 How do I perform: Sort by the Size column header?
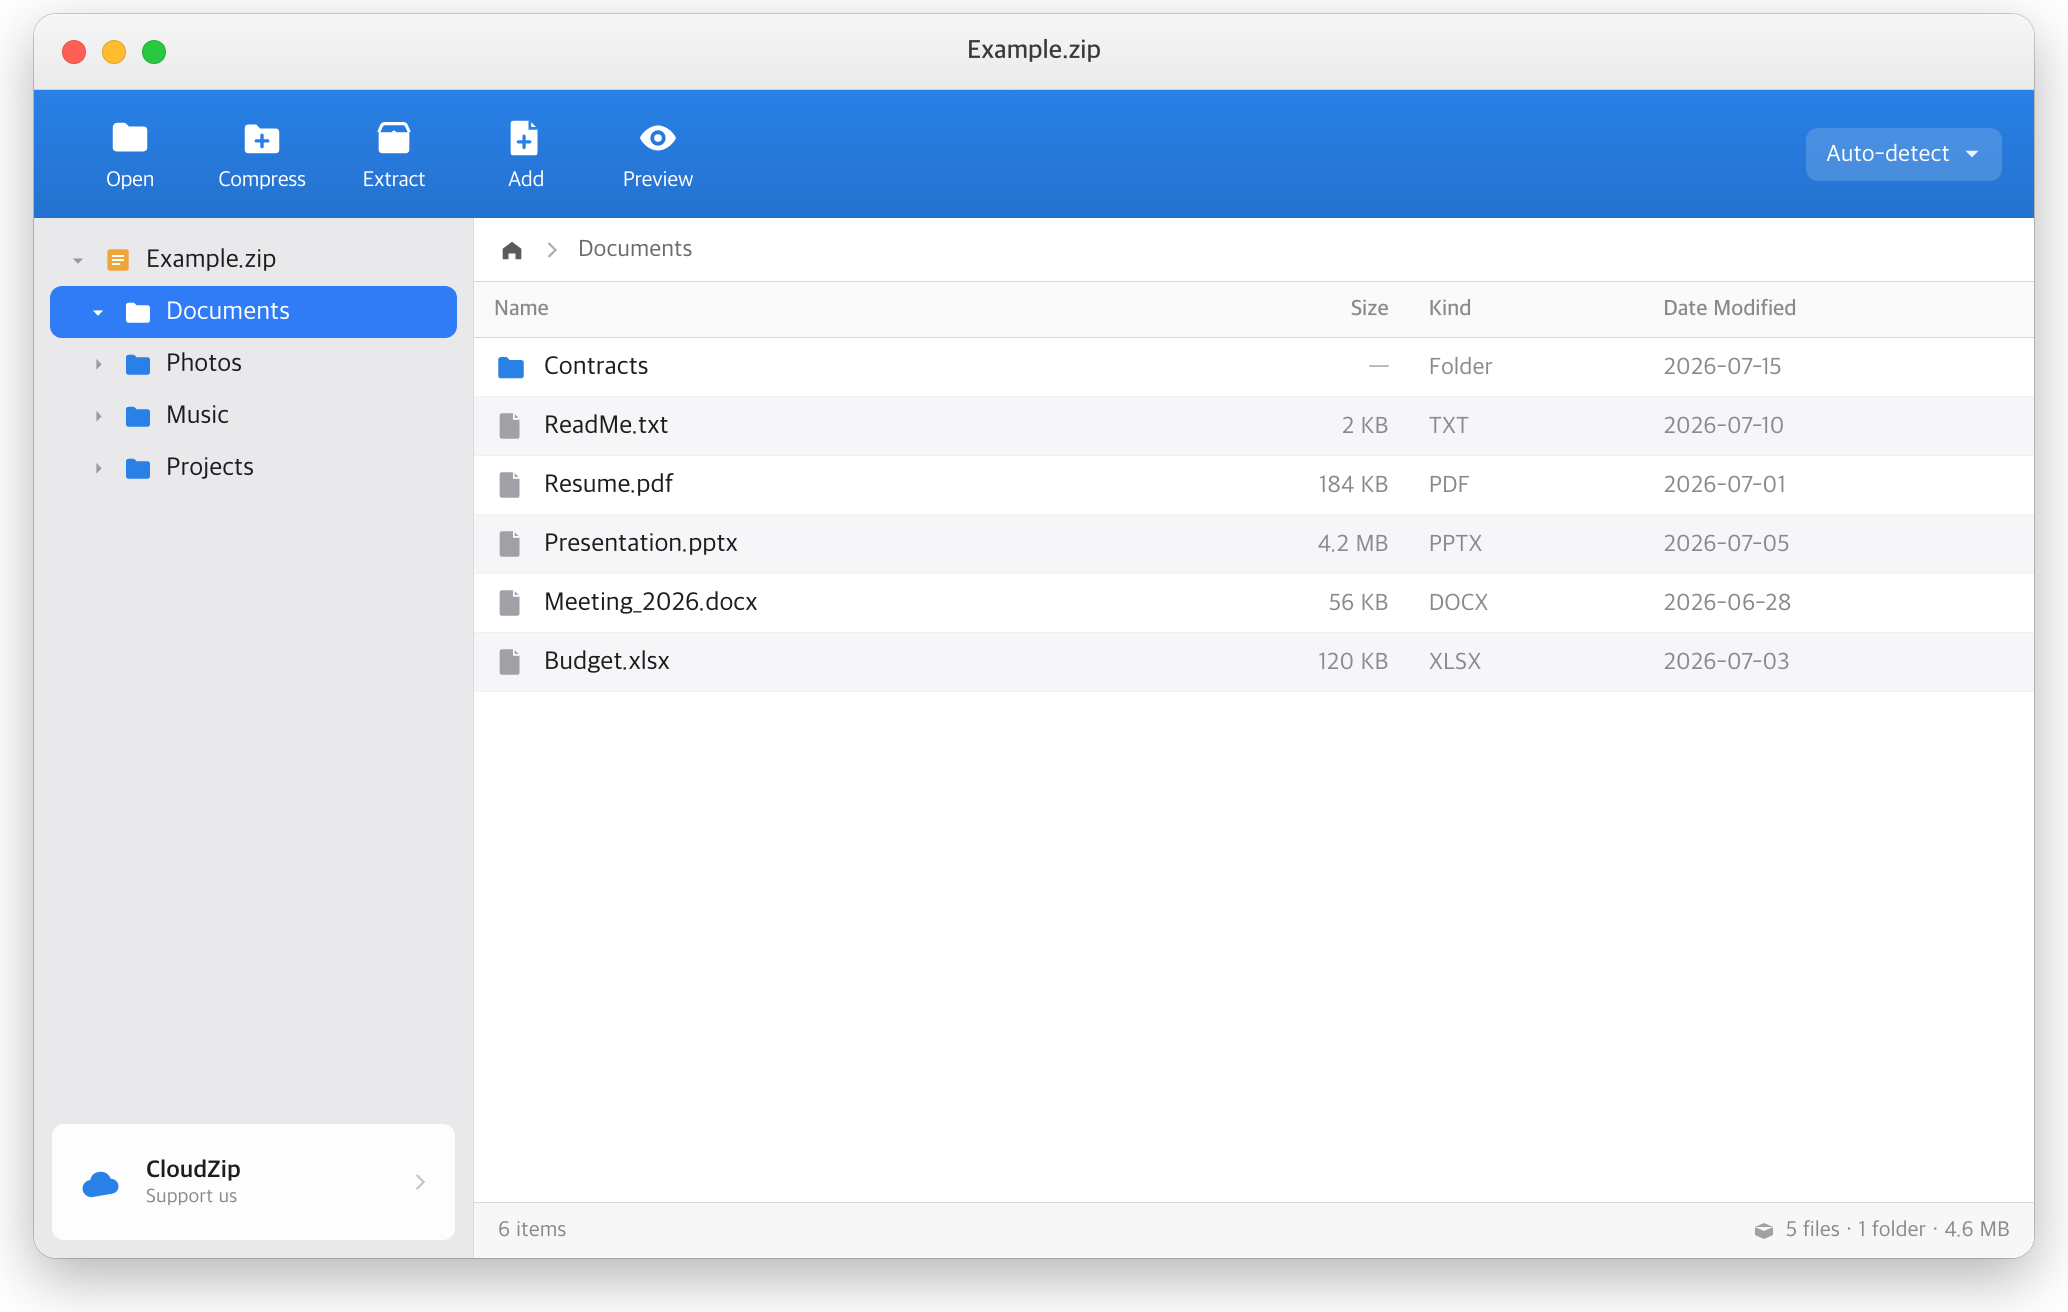click(x=1369, y=308)
